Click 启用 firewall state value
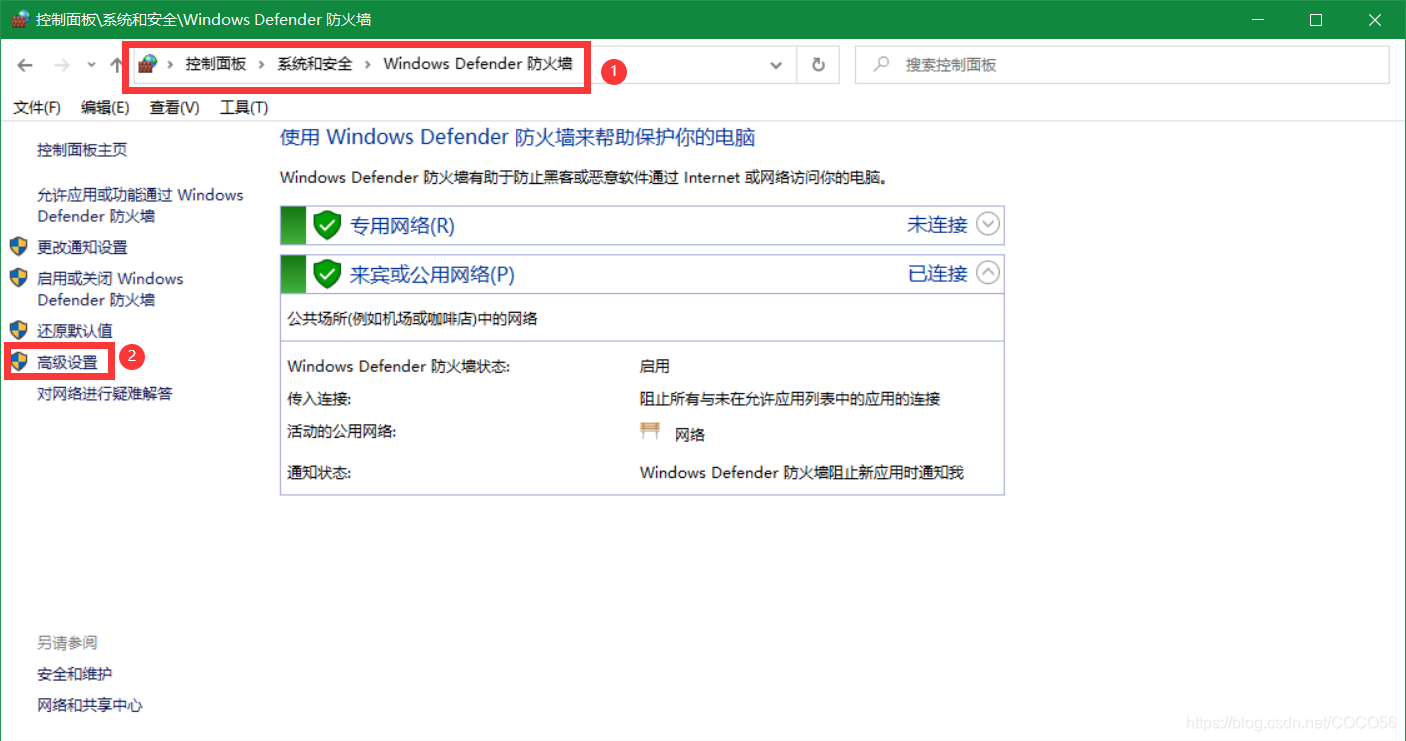Screen dimensions: 1406x741 click(655, 367)
